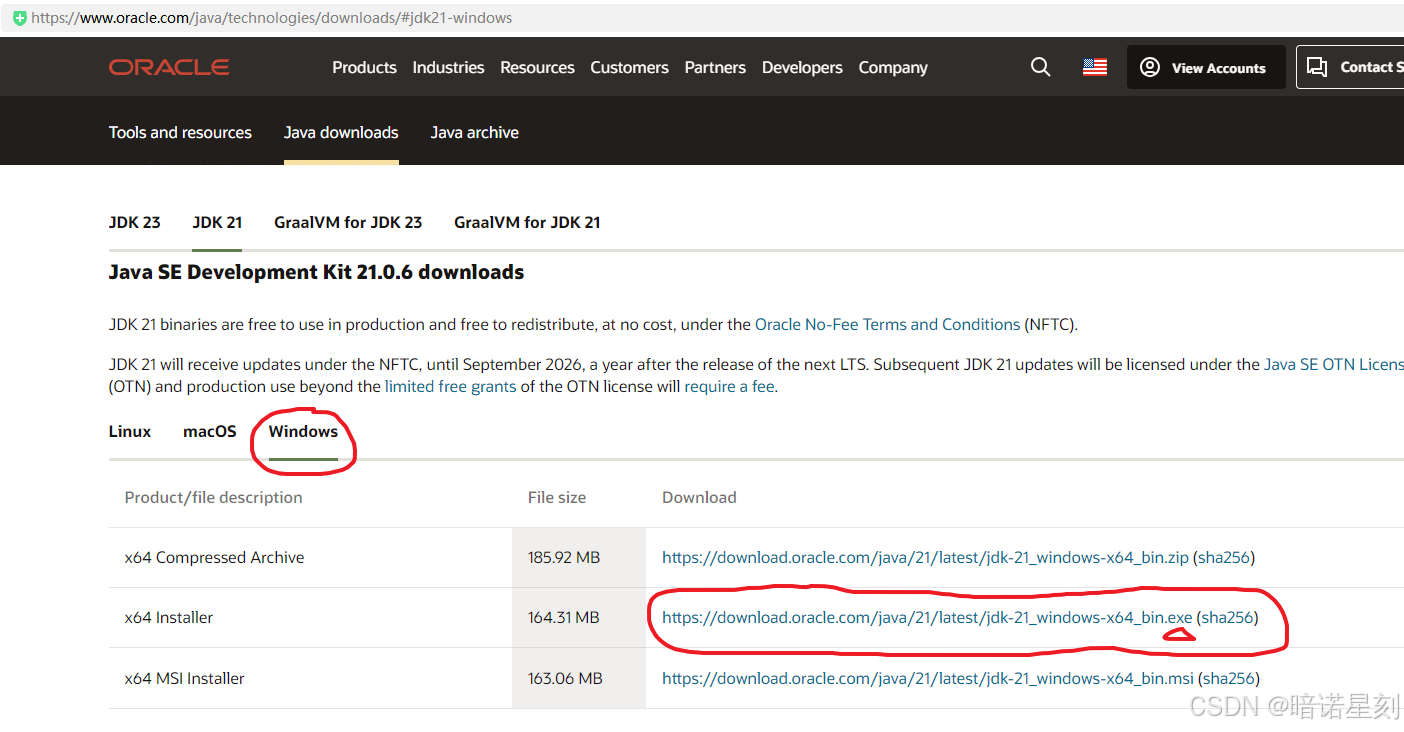Viewport: 1404px width, 732px height.
Task: Open the Company menu
Action: pos(893,67)
